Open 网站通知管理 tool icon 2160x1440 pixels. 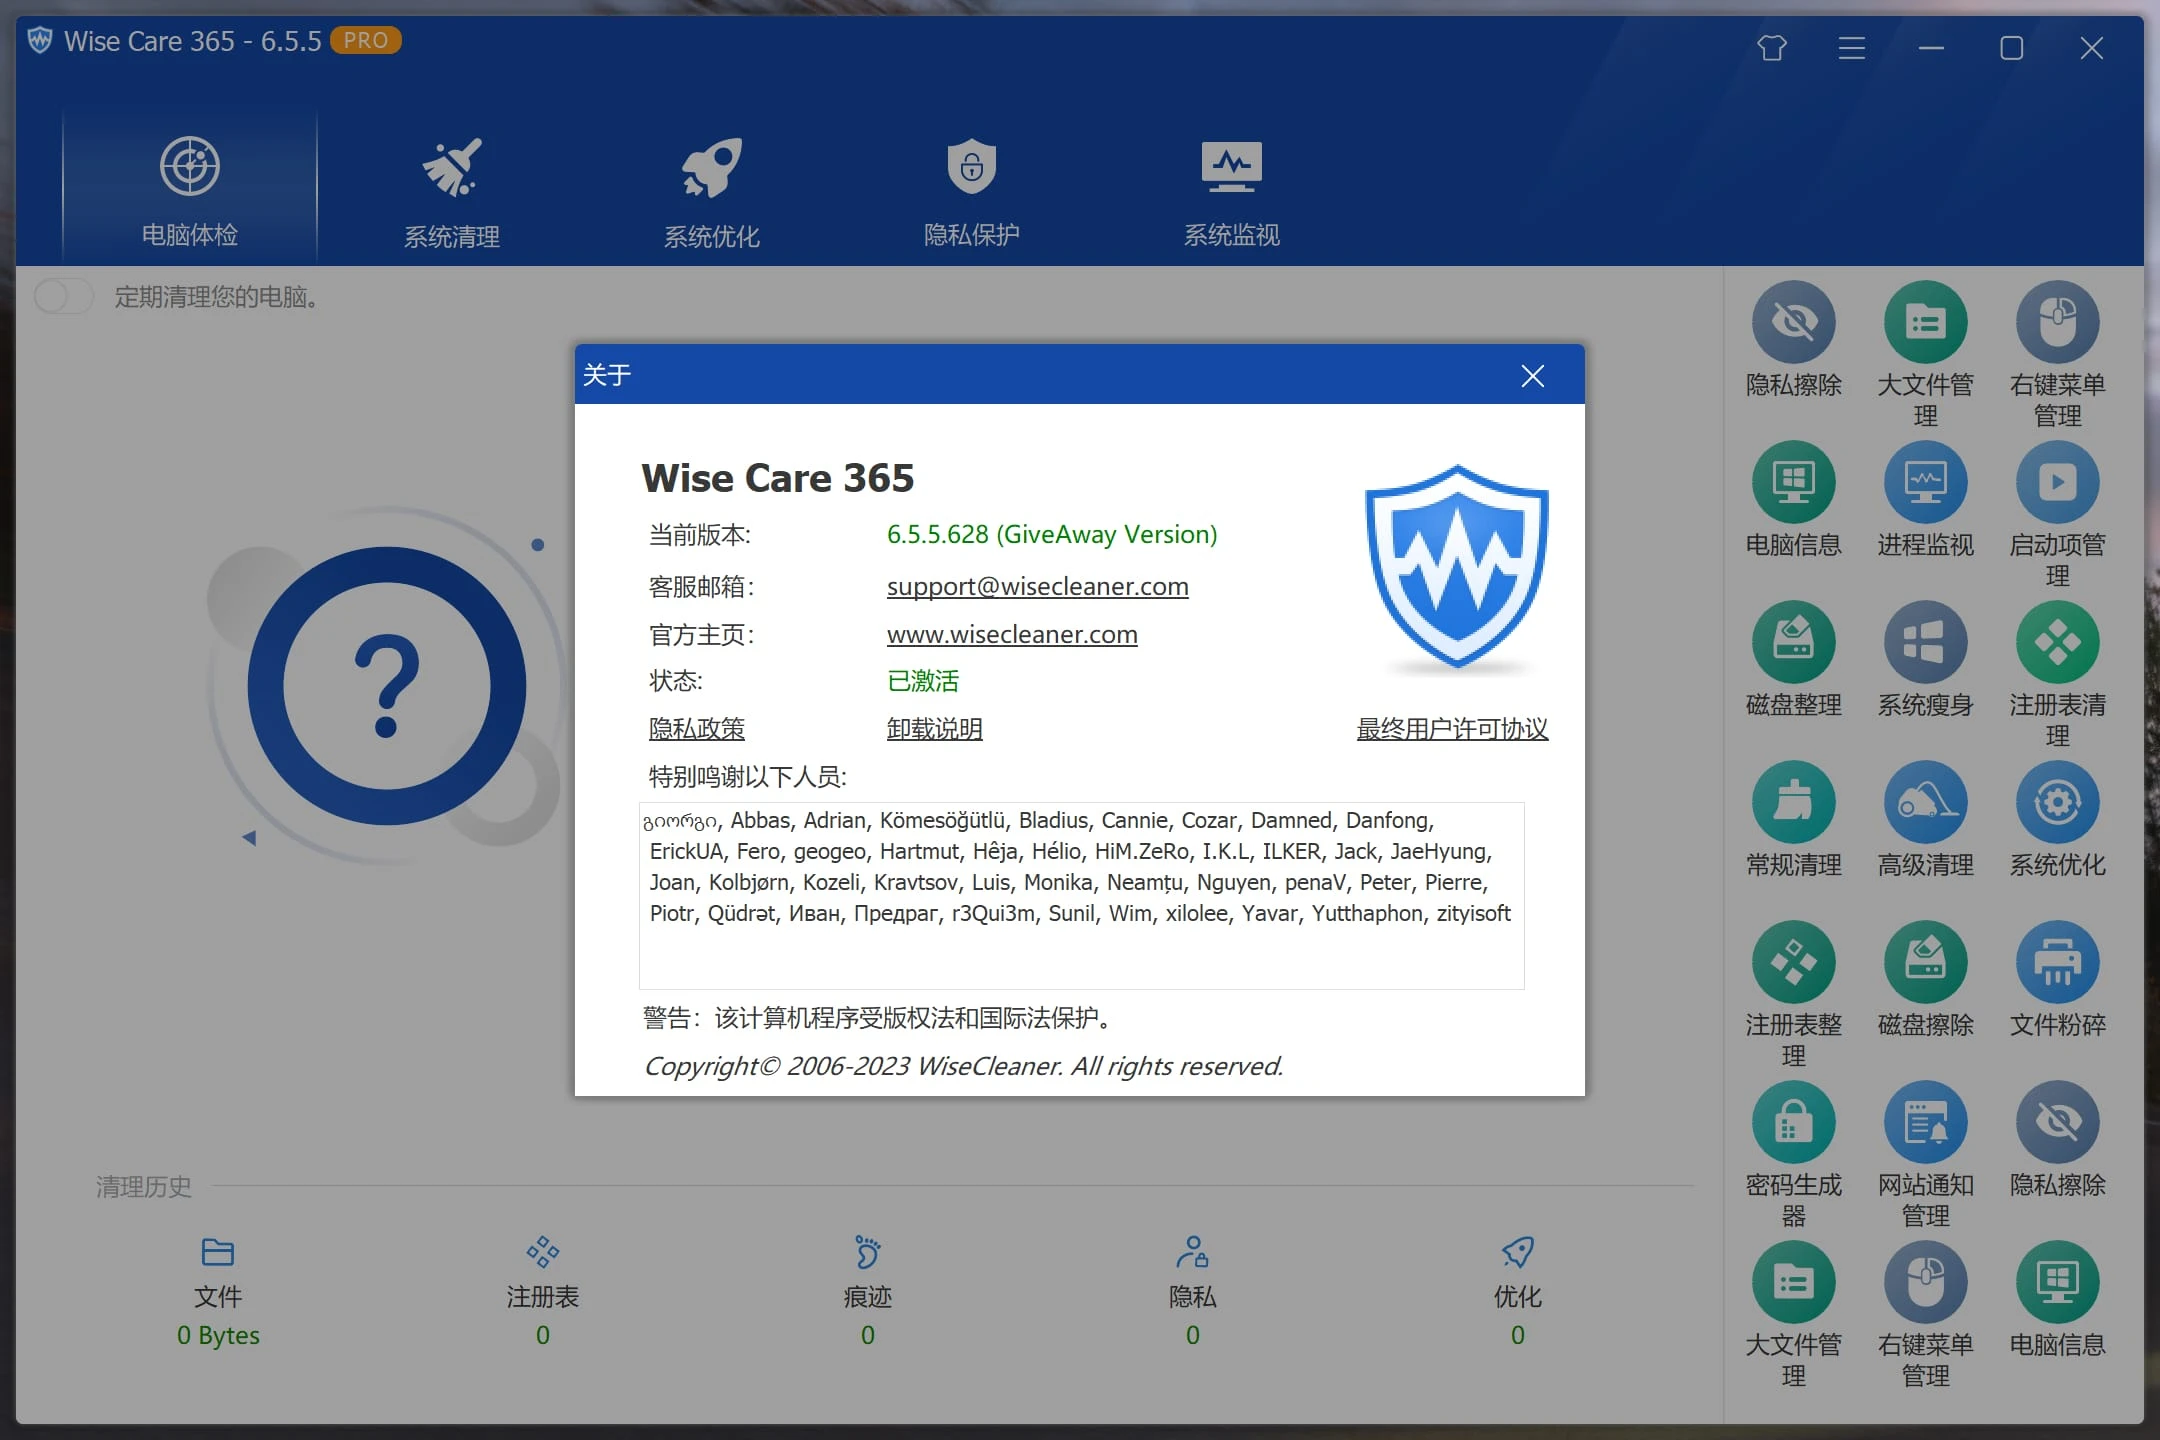coord(1925,1122)
